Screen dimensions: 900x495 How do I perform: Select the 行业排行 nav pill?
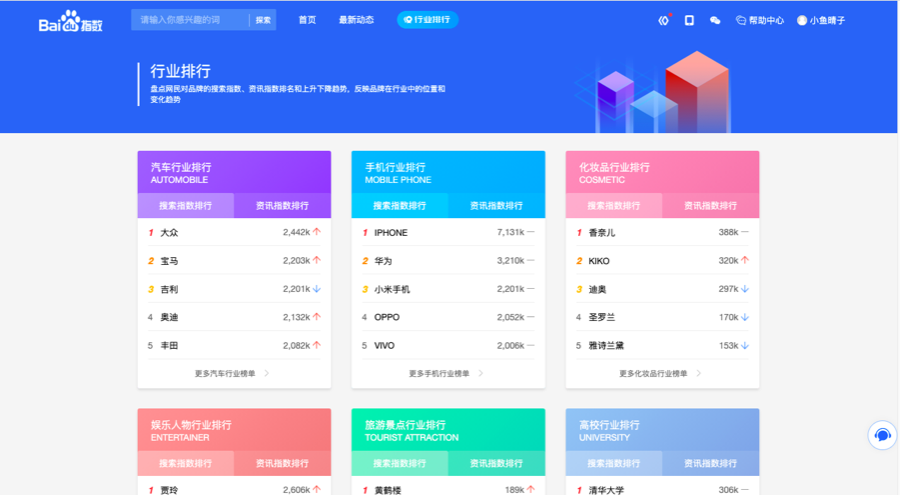point(428,20)
